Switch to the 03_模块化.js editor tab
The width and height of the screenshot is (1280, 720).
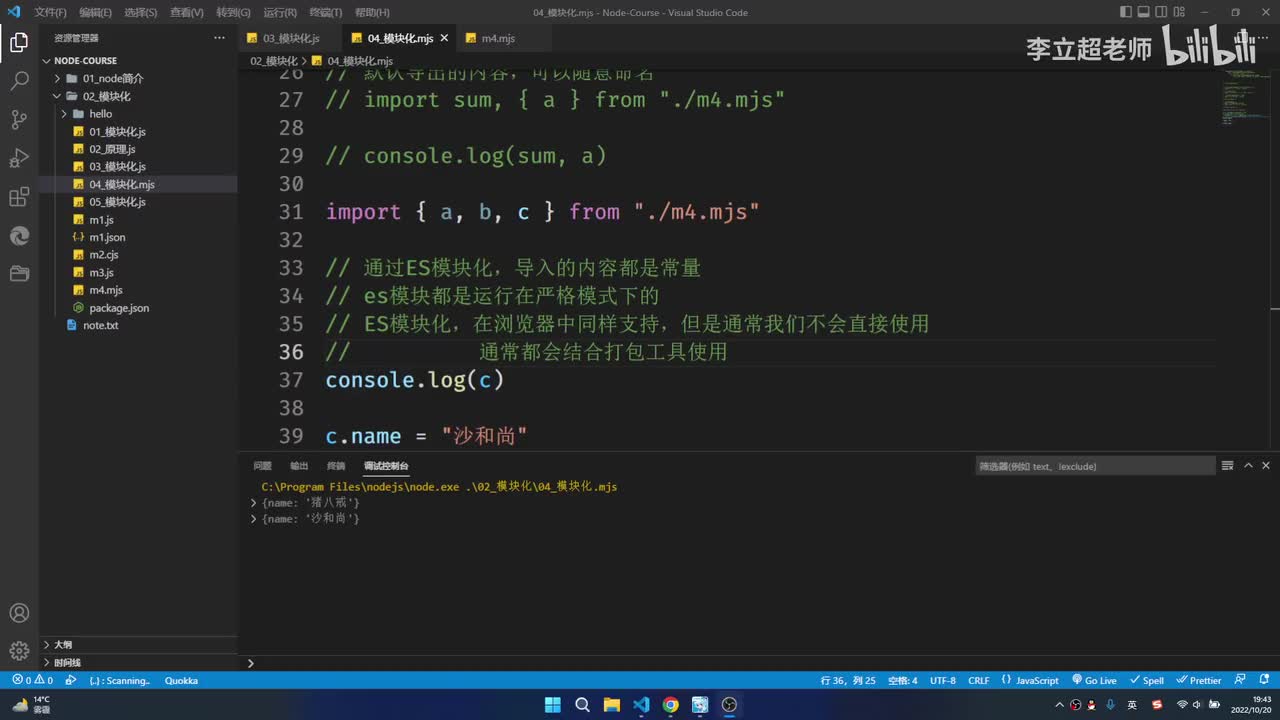pos(290,38)
